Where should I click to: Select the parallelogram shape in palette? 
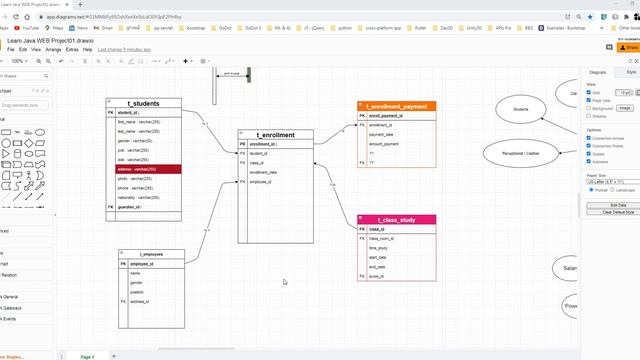pyautogui.click(x=40, y=143)
